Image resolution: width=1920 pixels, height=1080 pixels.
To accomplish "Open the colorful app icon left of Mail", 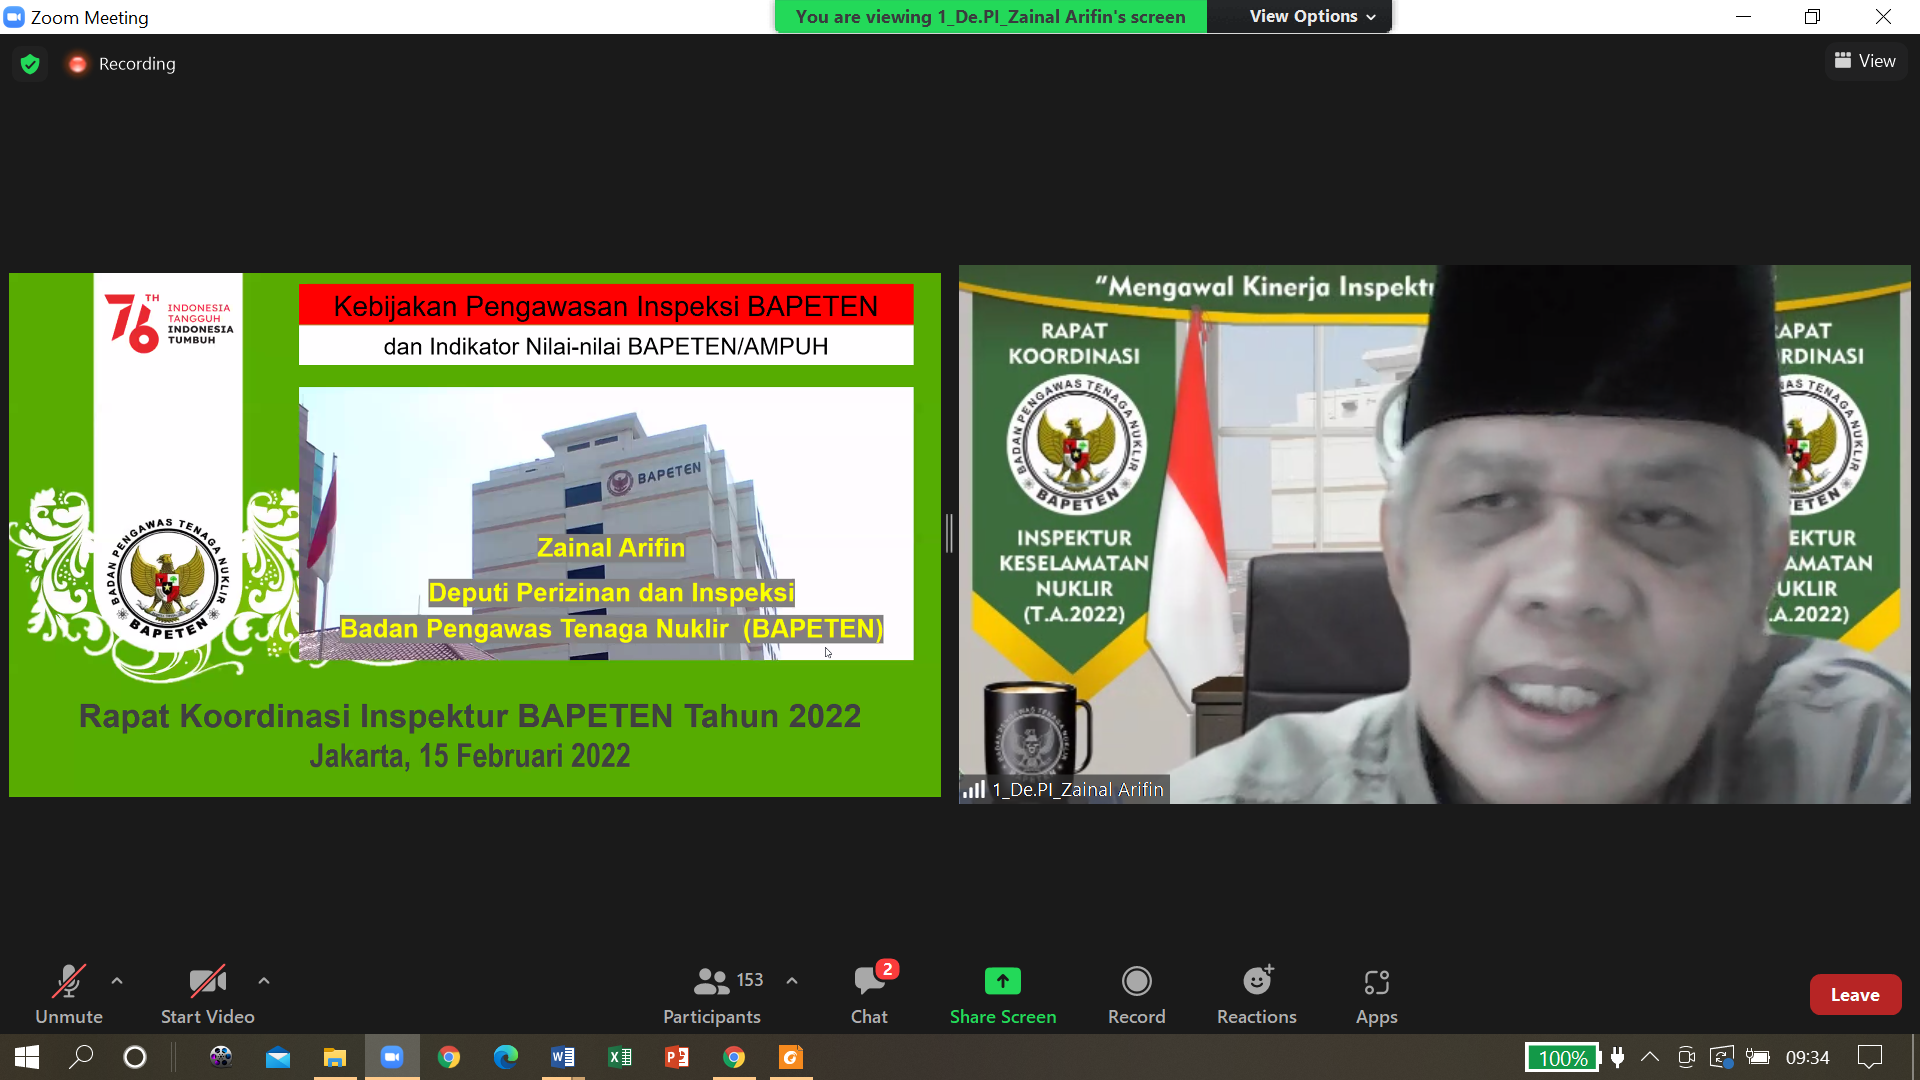I will pyautogui.click(x=221, y=1057).
